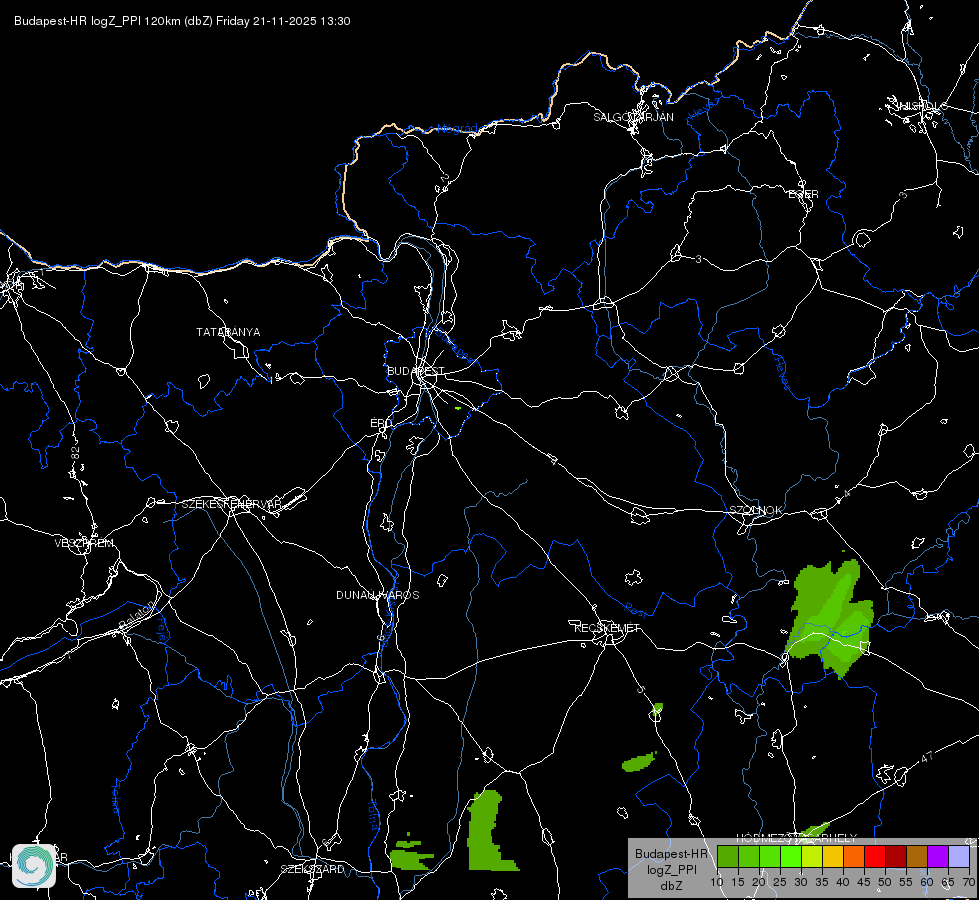The image size is (979, 900).
Task: Select the 50-55 dBZ dark red swatch
Action: click(896, 857)
